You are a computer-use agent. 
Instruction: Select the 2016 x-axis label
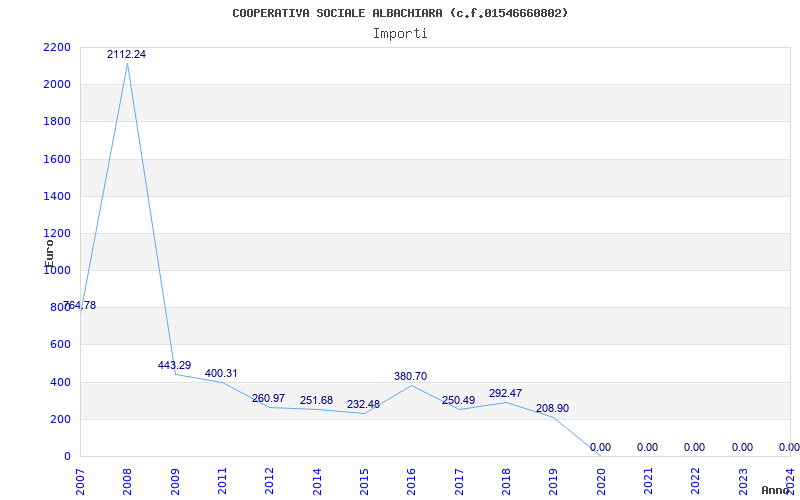click(411, 482)
